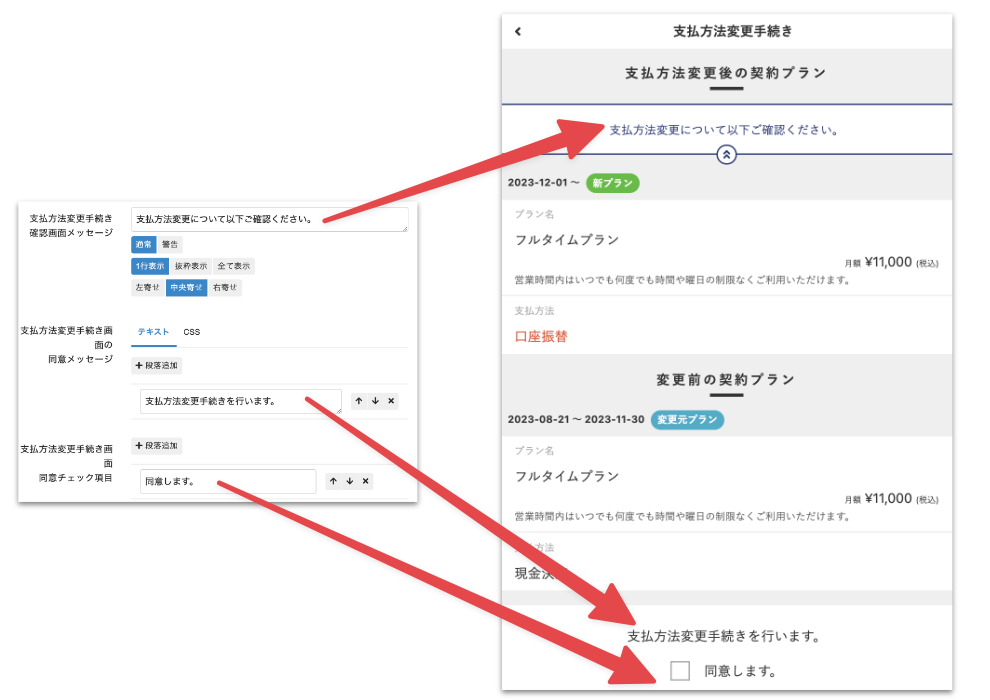Viewport: 990px width, 700px height.
Task: Set display mode to 全て表示
Action: pos(234,266)
